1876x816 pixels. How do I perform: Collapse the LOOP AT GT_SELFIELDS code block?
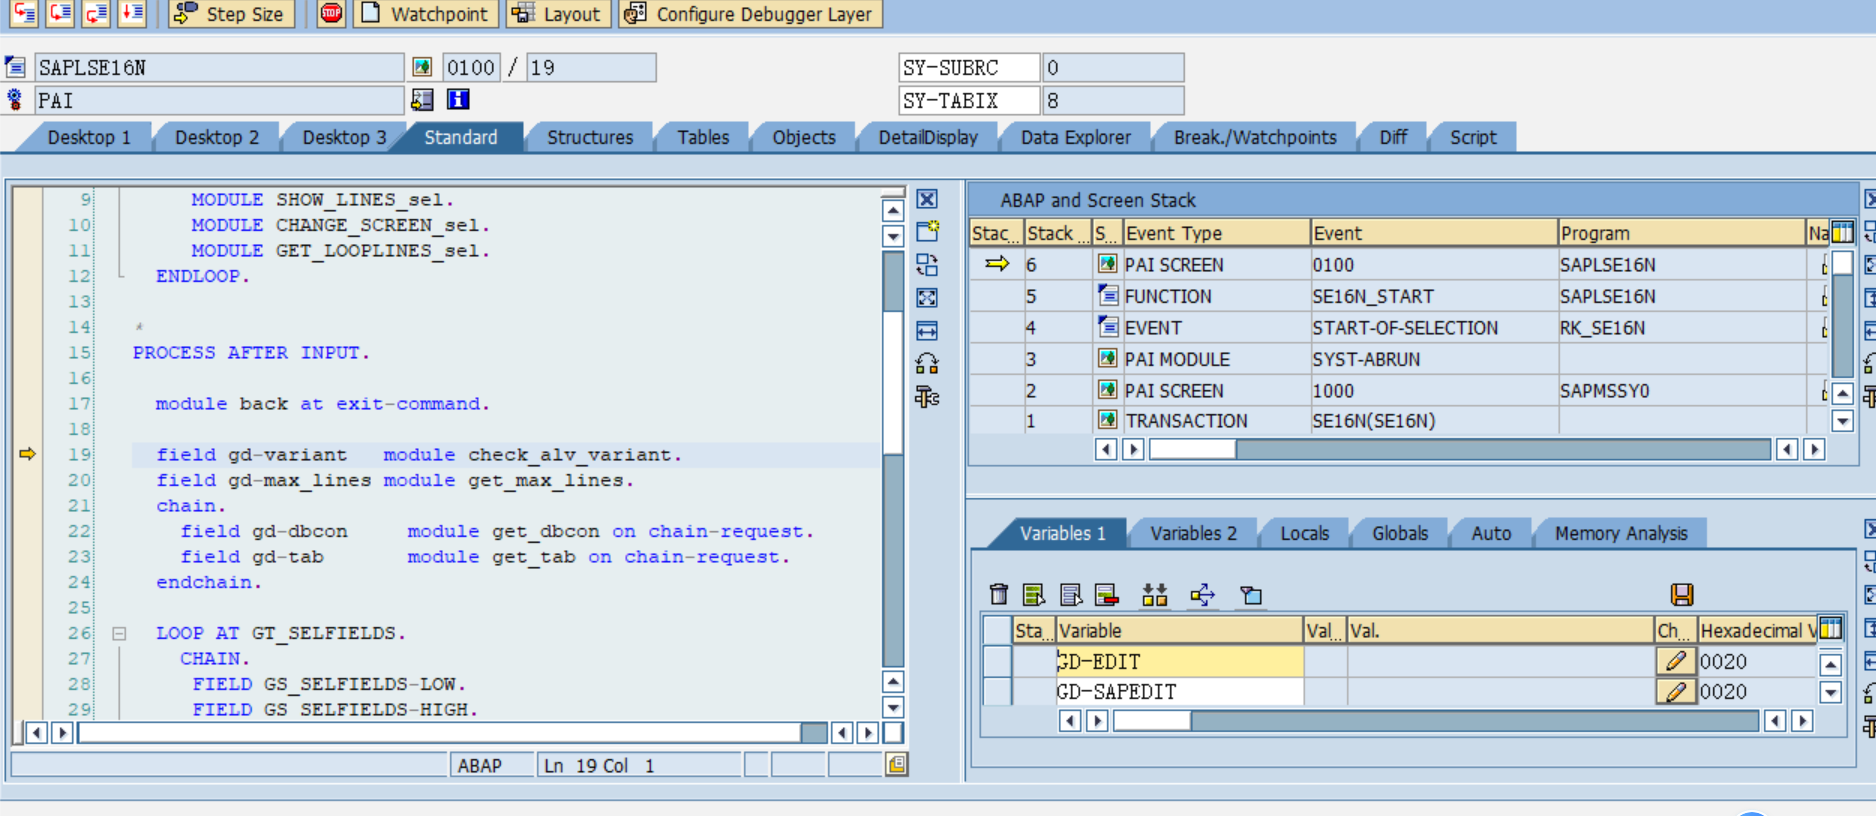(x=119, y=633)
